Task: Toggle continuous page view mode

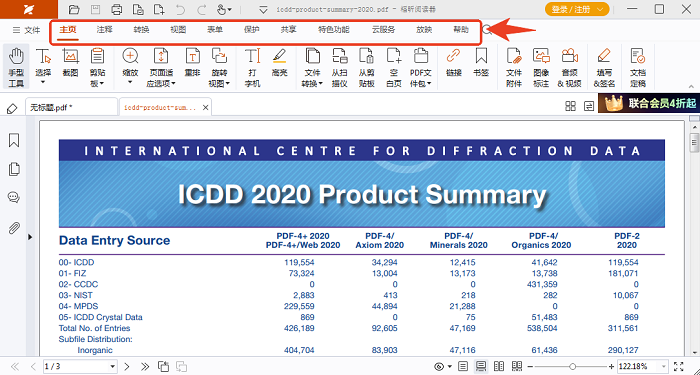Action: coord(481,367)
